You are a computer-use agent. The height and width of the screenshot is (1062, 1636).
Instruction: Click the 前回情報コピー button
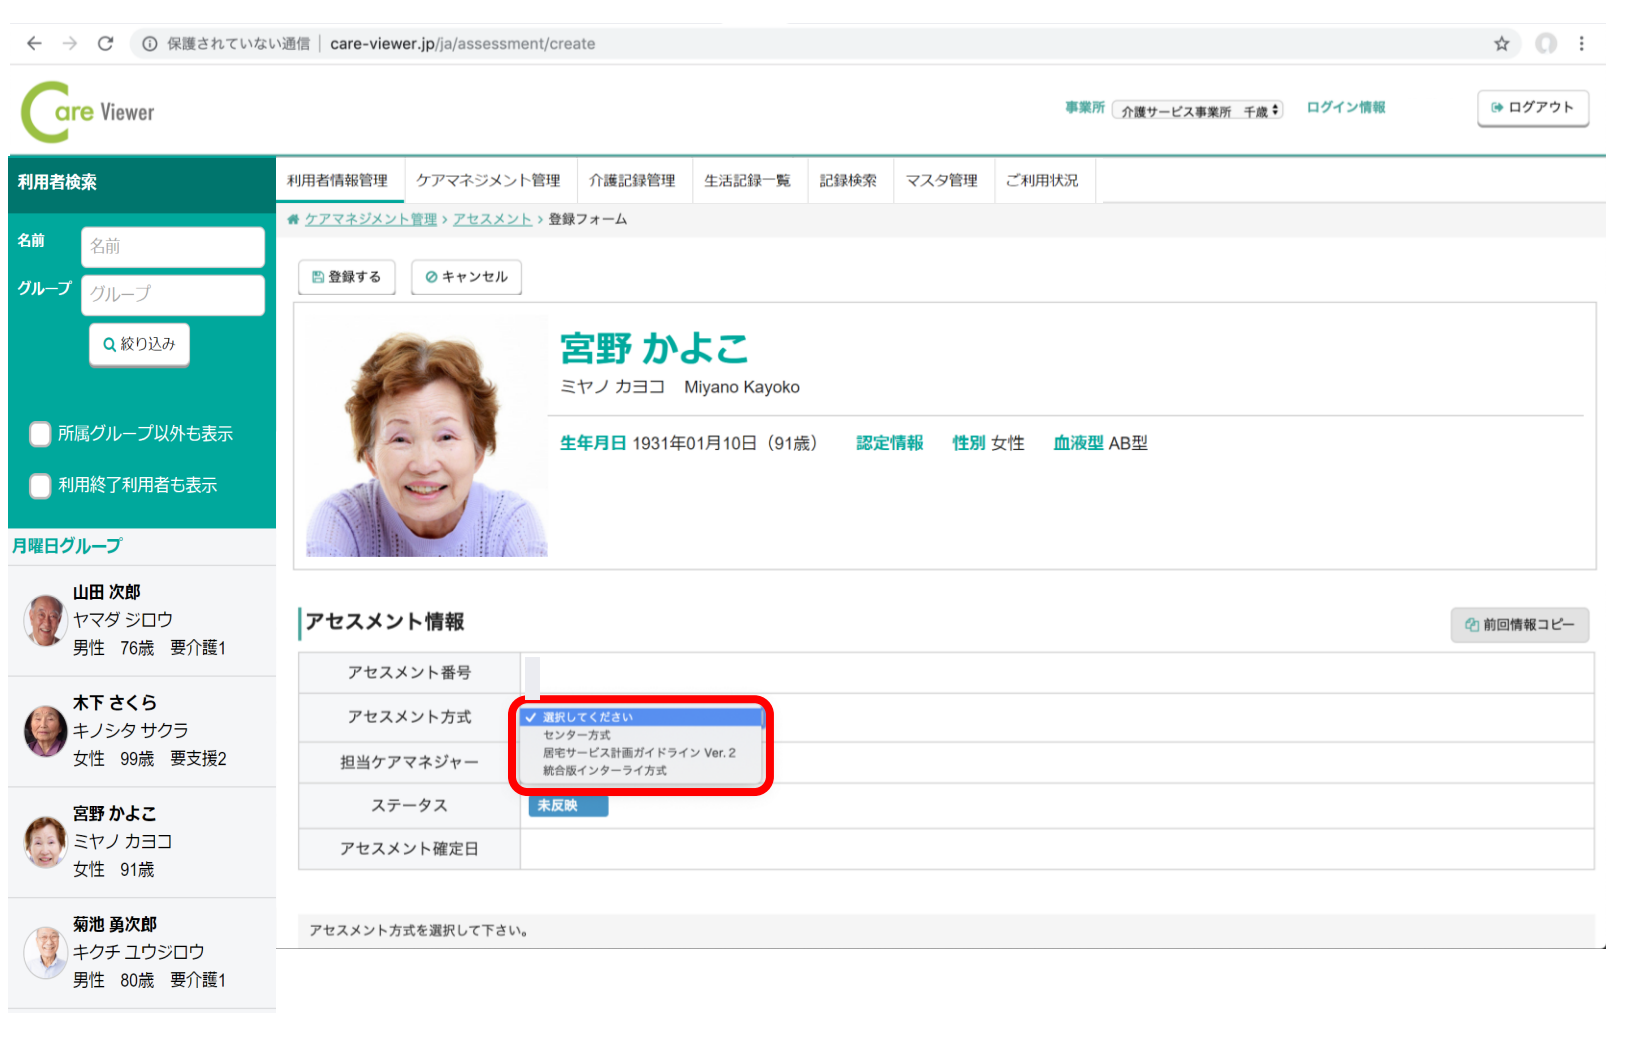coord(1519,625)
